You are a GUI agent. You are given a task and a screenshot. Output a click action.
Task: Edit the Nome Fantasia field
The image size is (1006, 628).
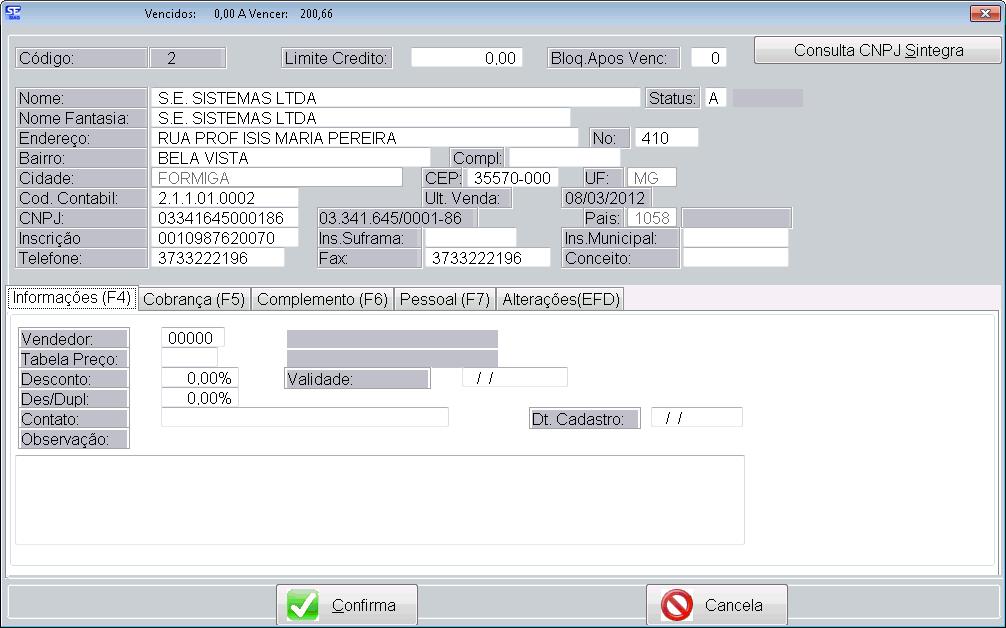(360, 118)
